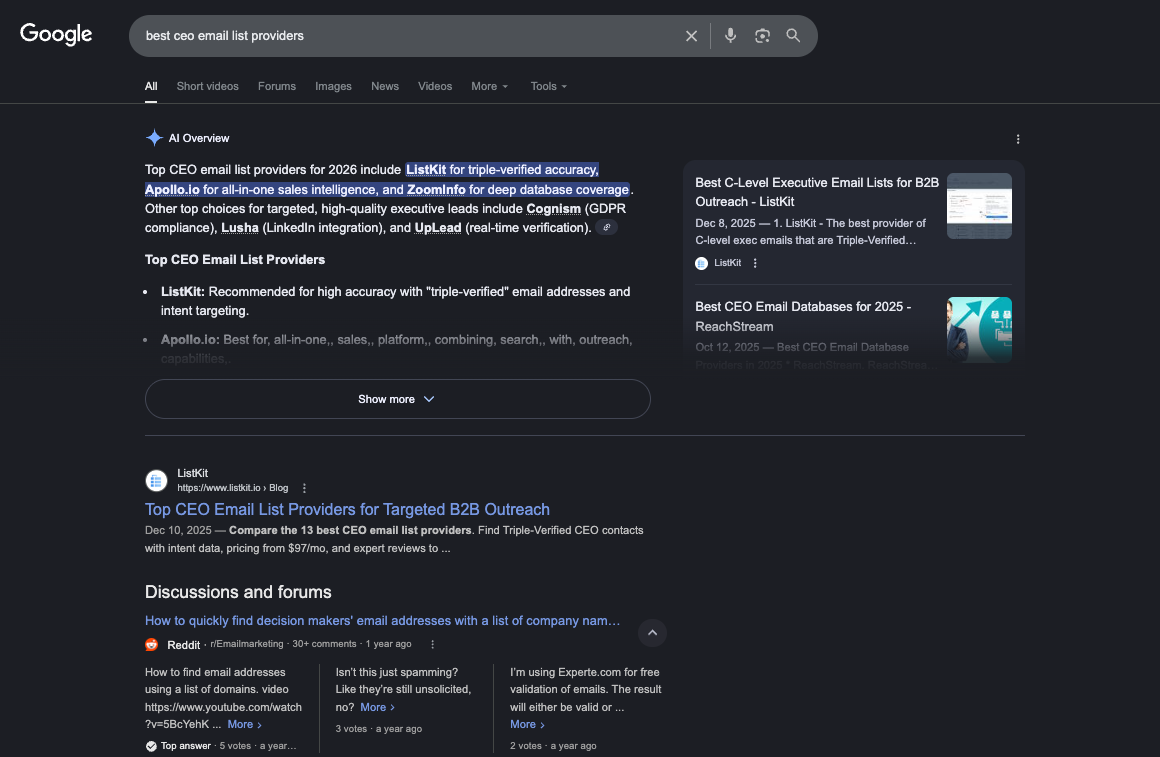Open the AI Overview options three-dot menu

point(1018,139)
